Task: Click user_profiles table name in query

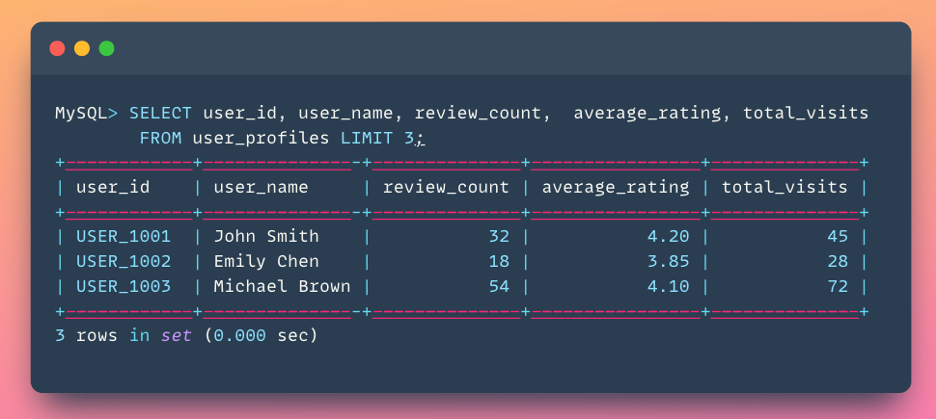Action: tap(261, 139)
